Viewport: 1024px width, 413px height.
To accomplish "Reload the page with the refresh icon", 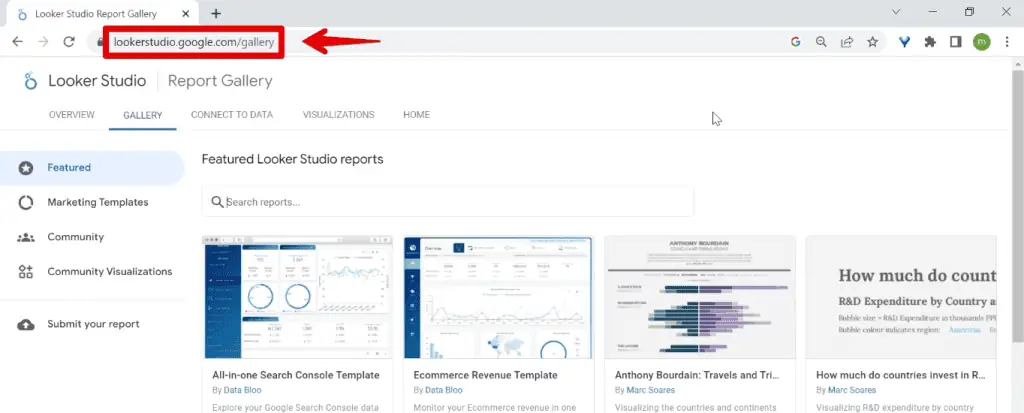I will point(69,42).
